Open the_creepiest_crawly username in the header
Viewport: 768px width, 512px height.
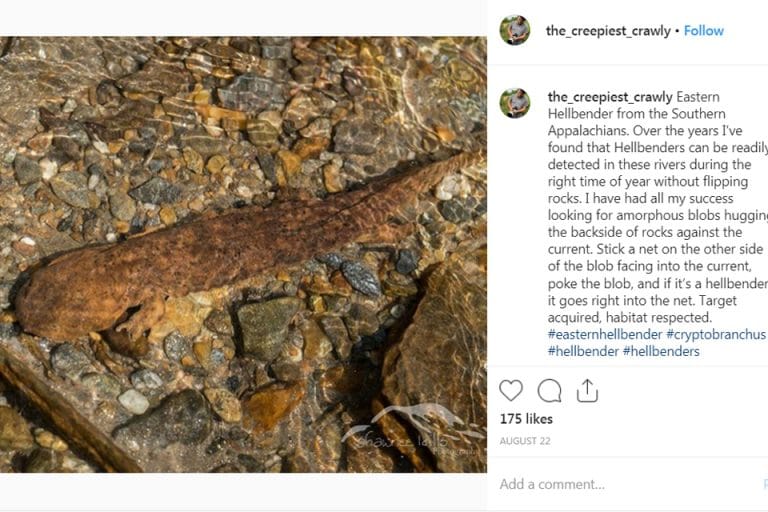coord(608,31)
